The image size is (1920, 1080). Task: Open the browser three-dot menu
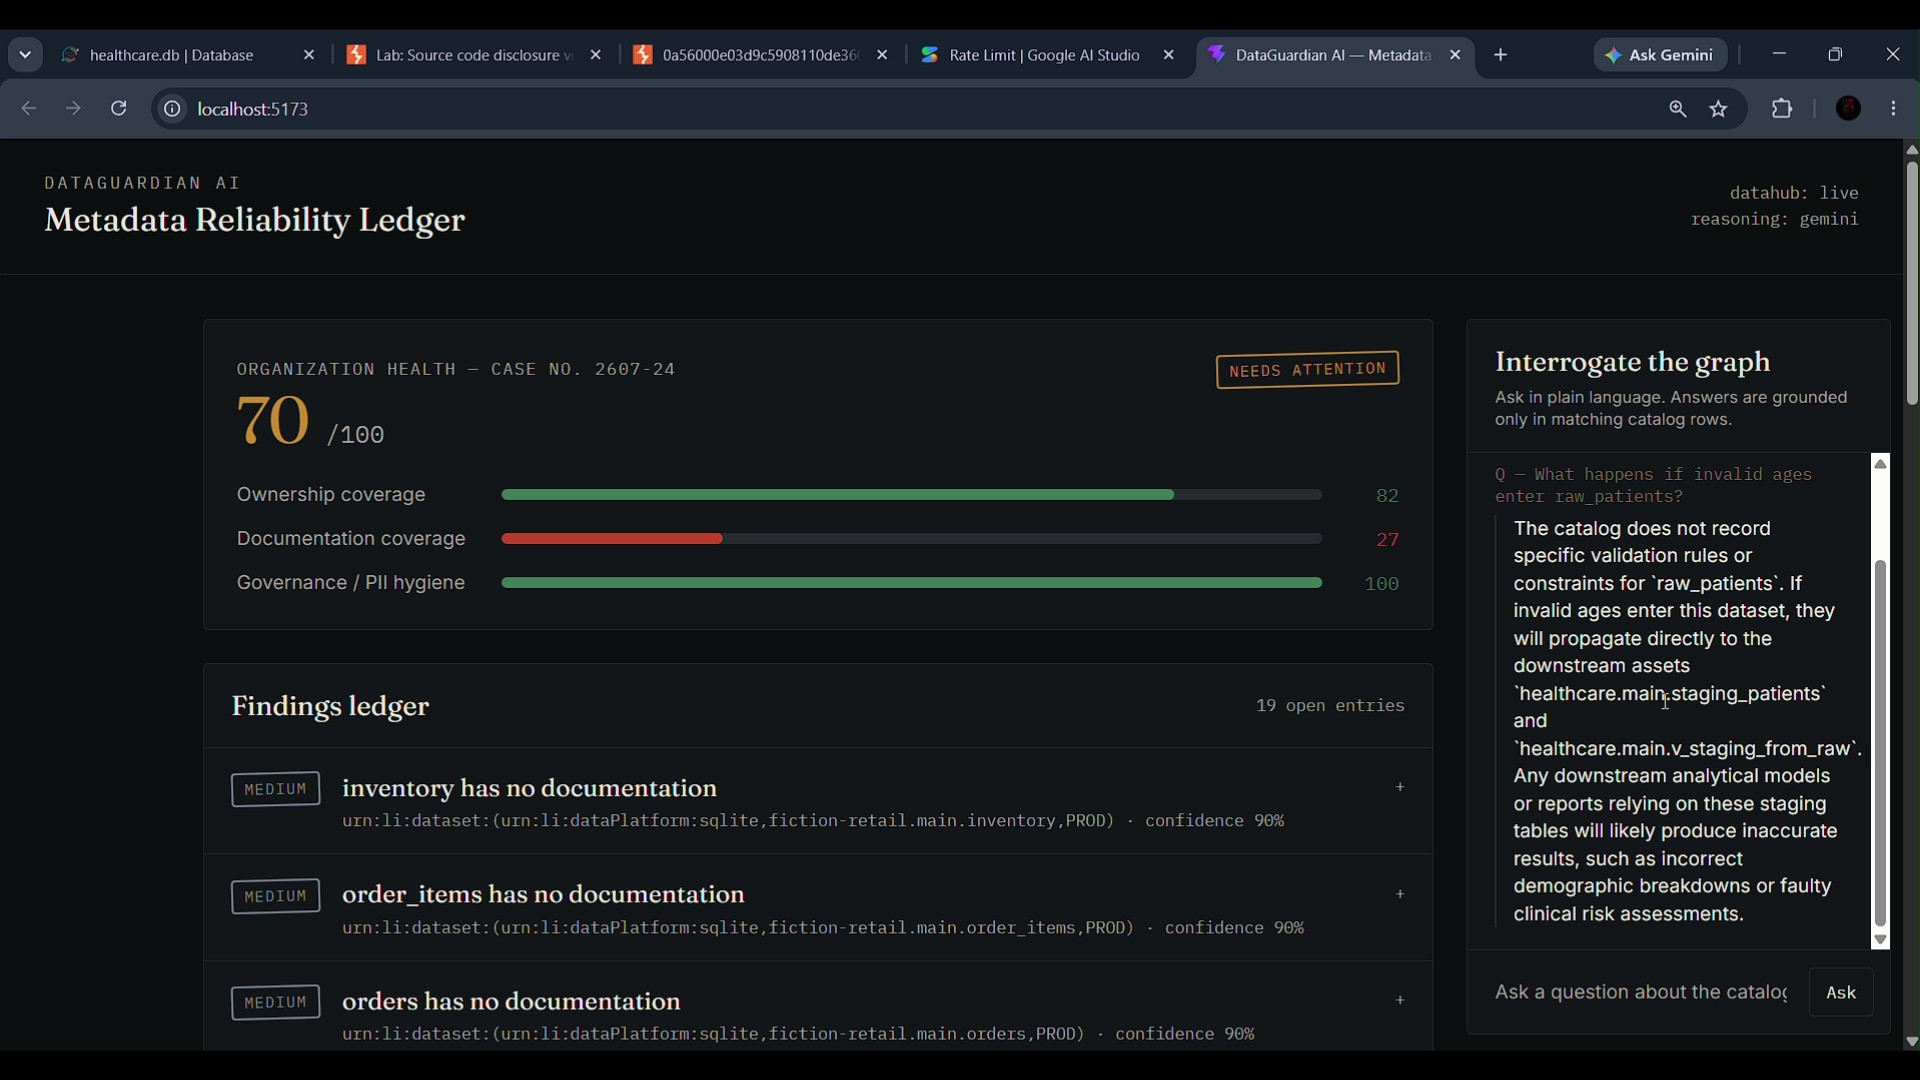[x=1895, y=109]
